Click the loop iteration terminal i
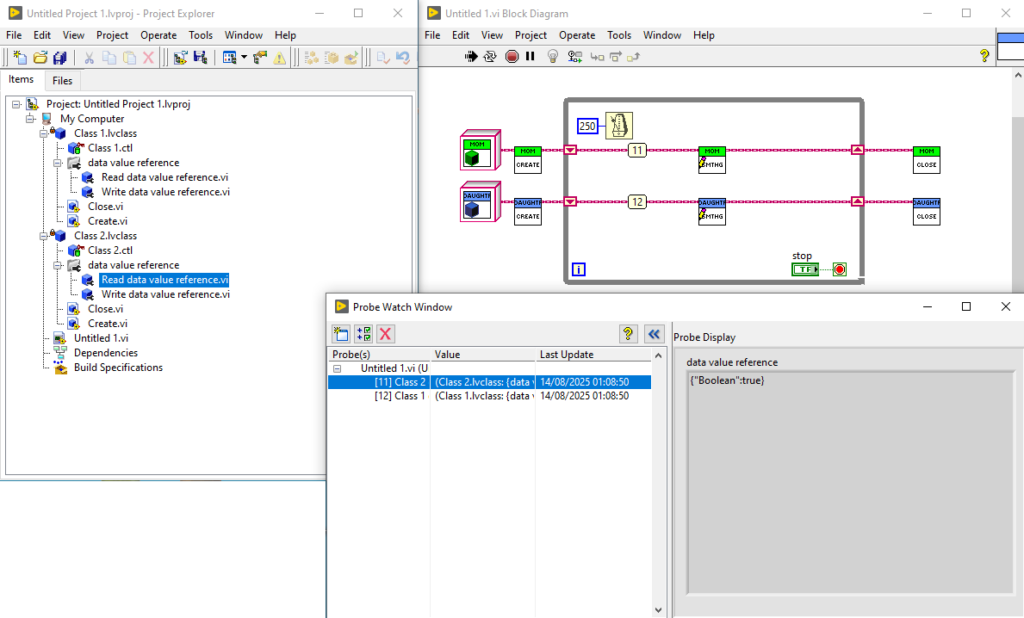The image size is (1024, 618). click(x=579, y=269)
